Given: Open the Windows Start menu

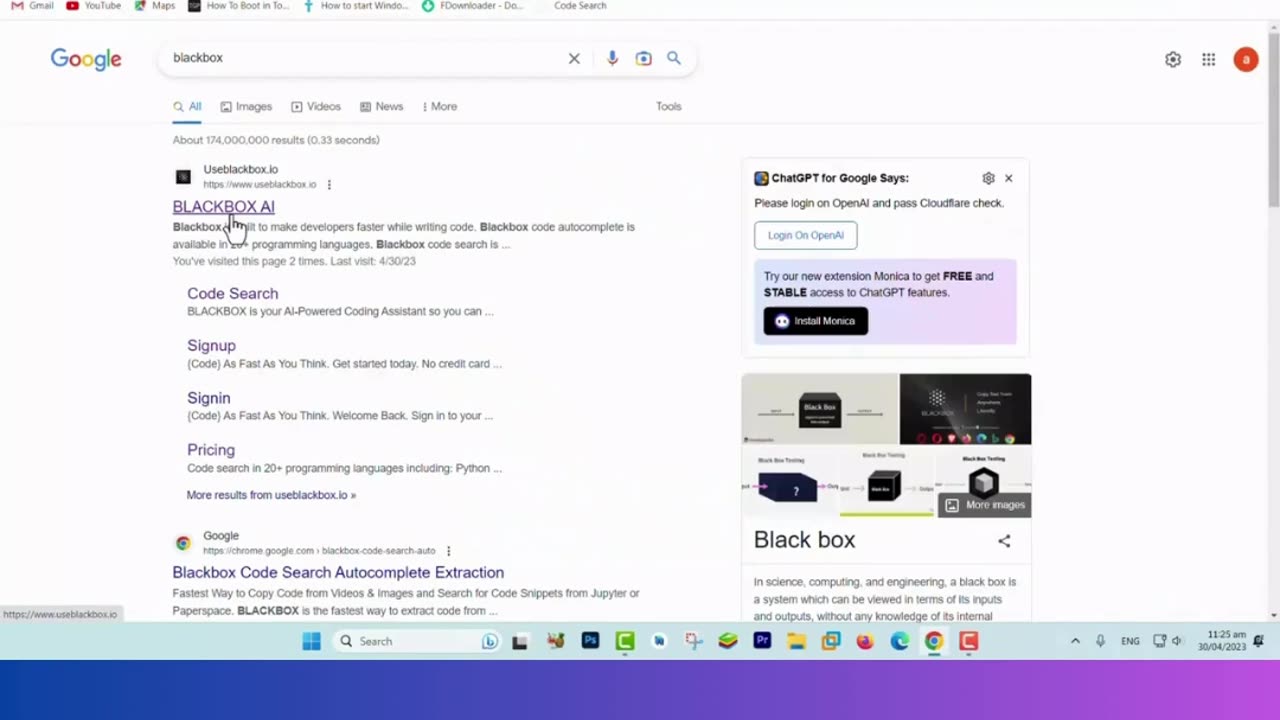Looking at the screenshot, I should [311, 641].
